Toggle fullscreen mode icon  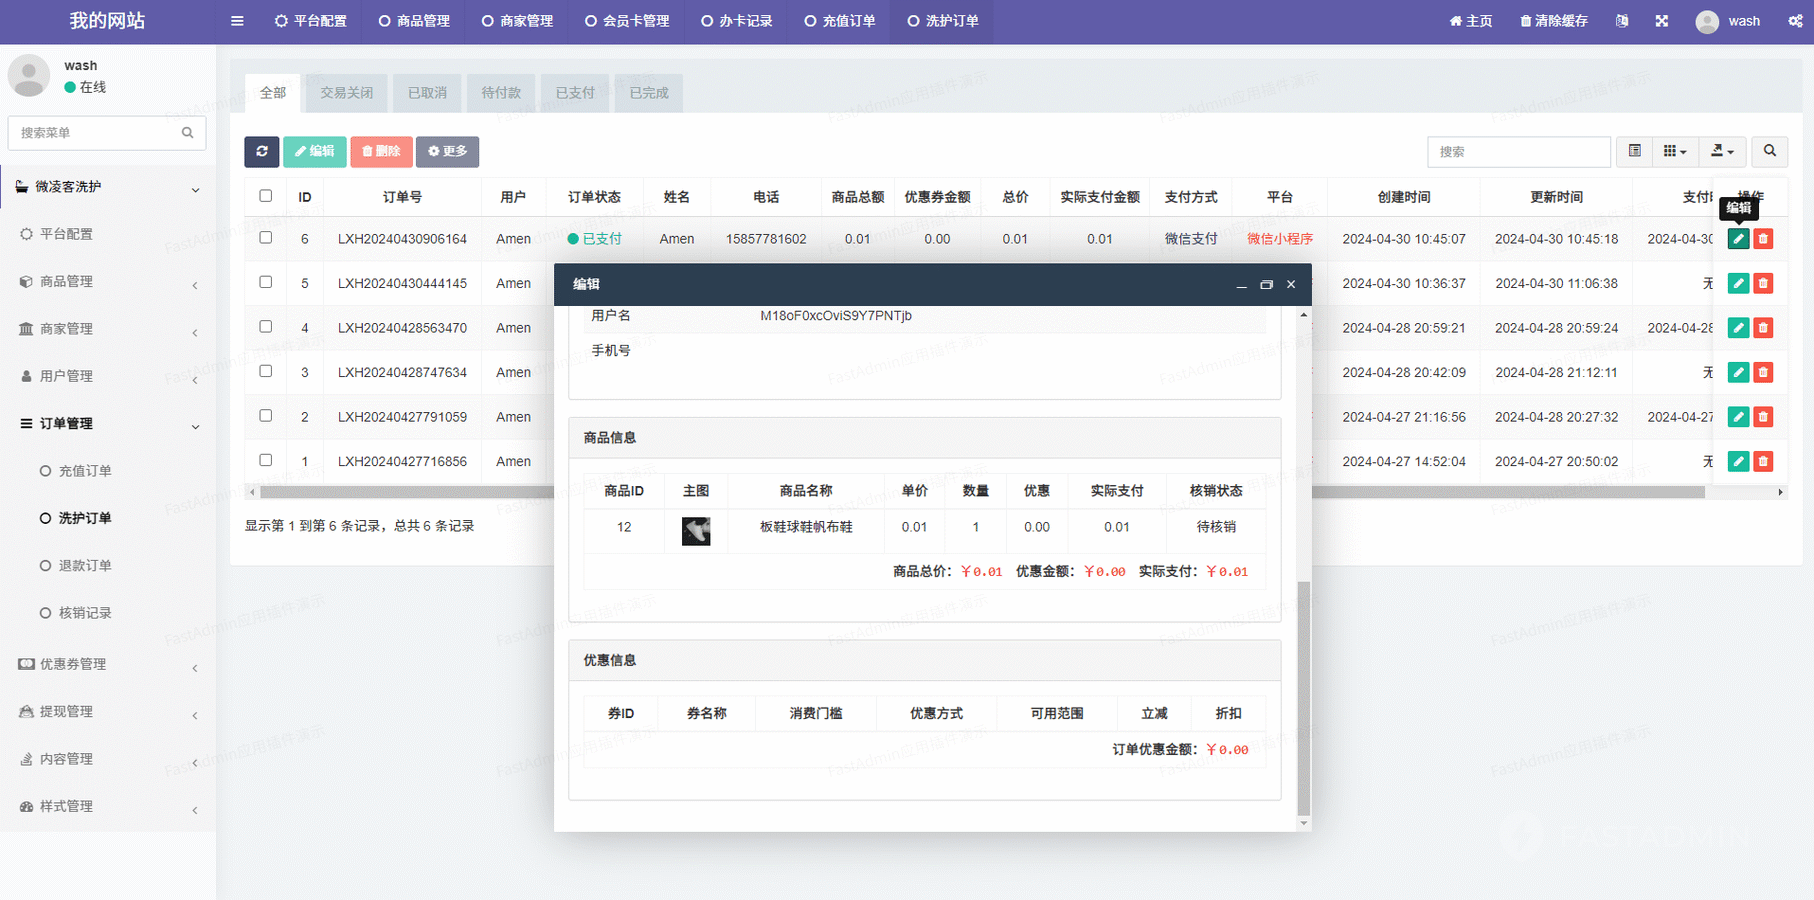point(1662,21)
